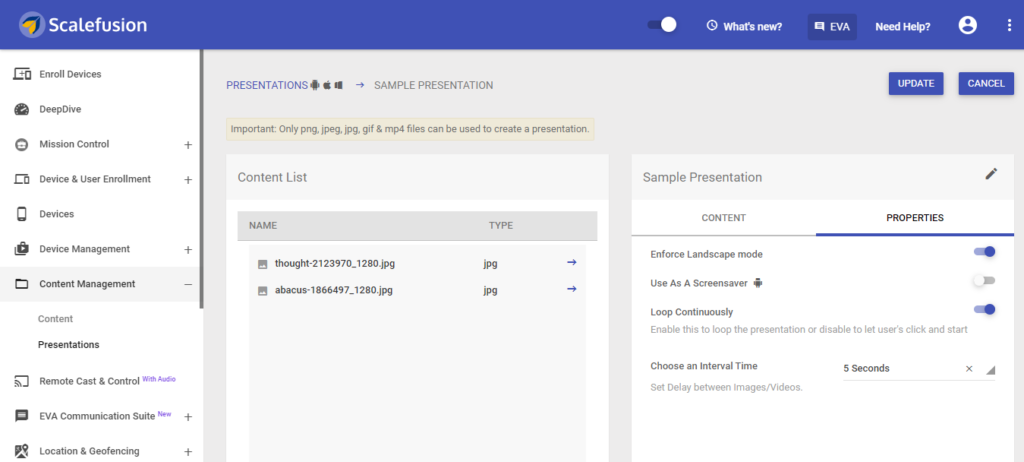Collapse the Content Management section

click(x=188, y=284)
